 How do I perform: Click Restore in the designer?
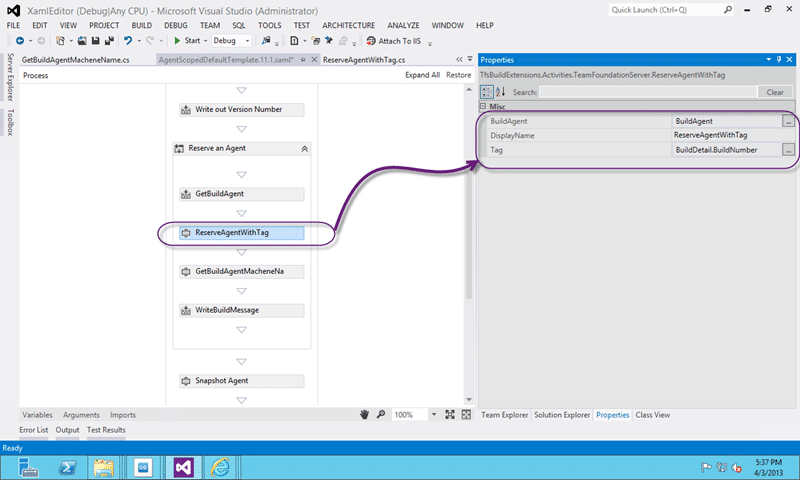[x=459, y=75]
